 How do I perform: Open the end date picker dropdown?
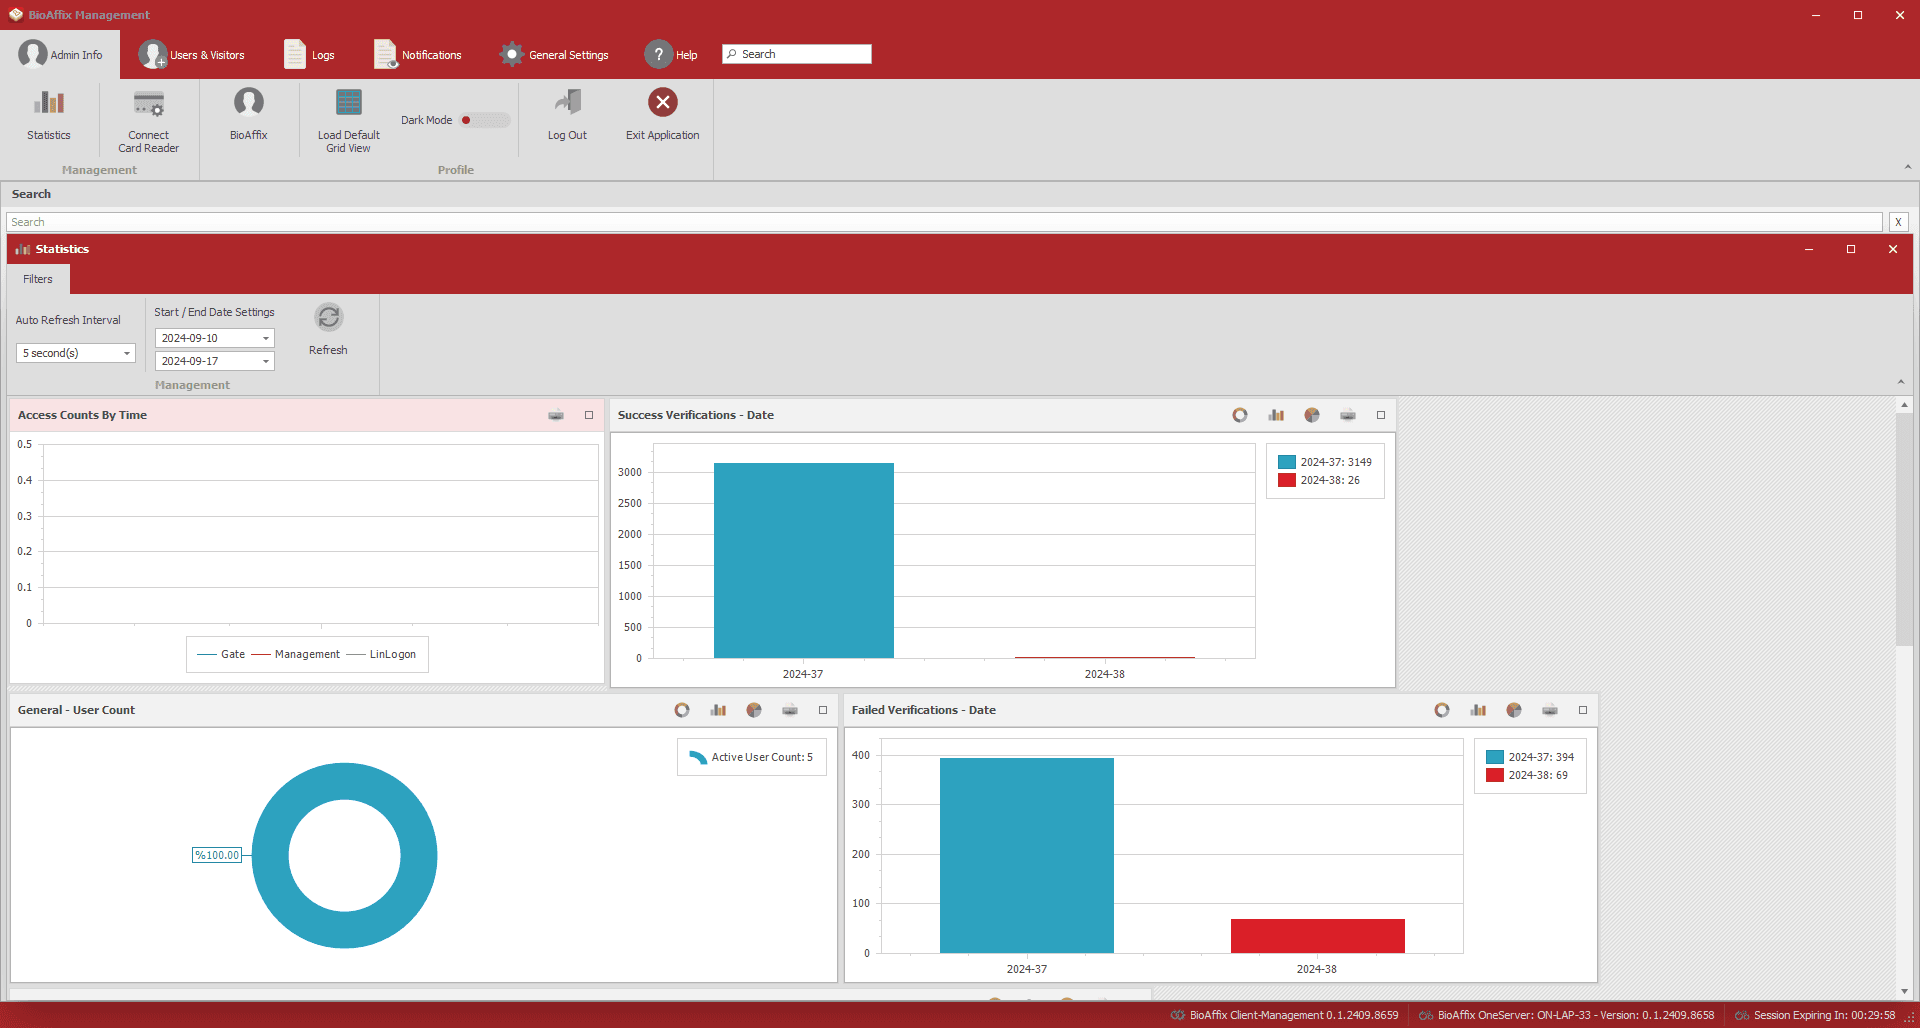tap(264, 361)
